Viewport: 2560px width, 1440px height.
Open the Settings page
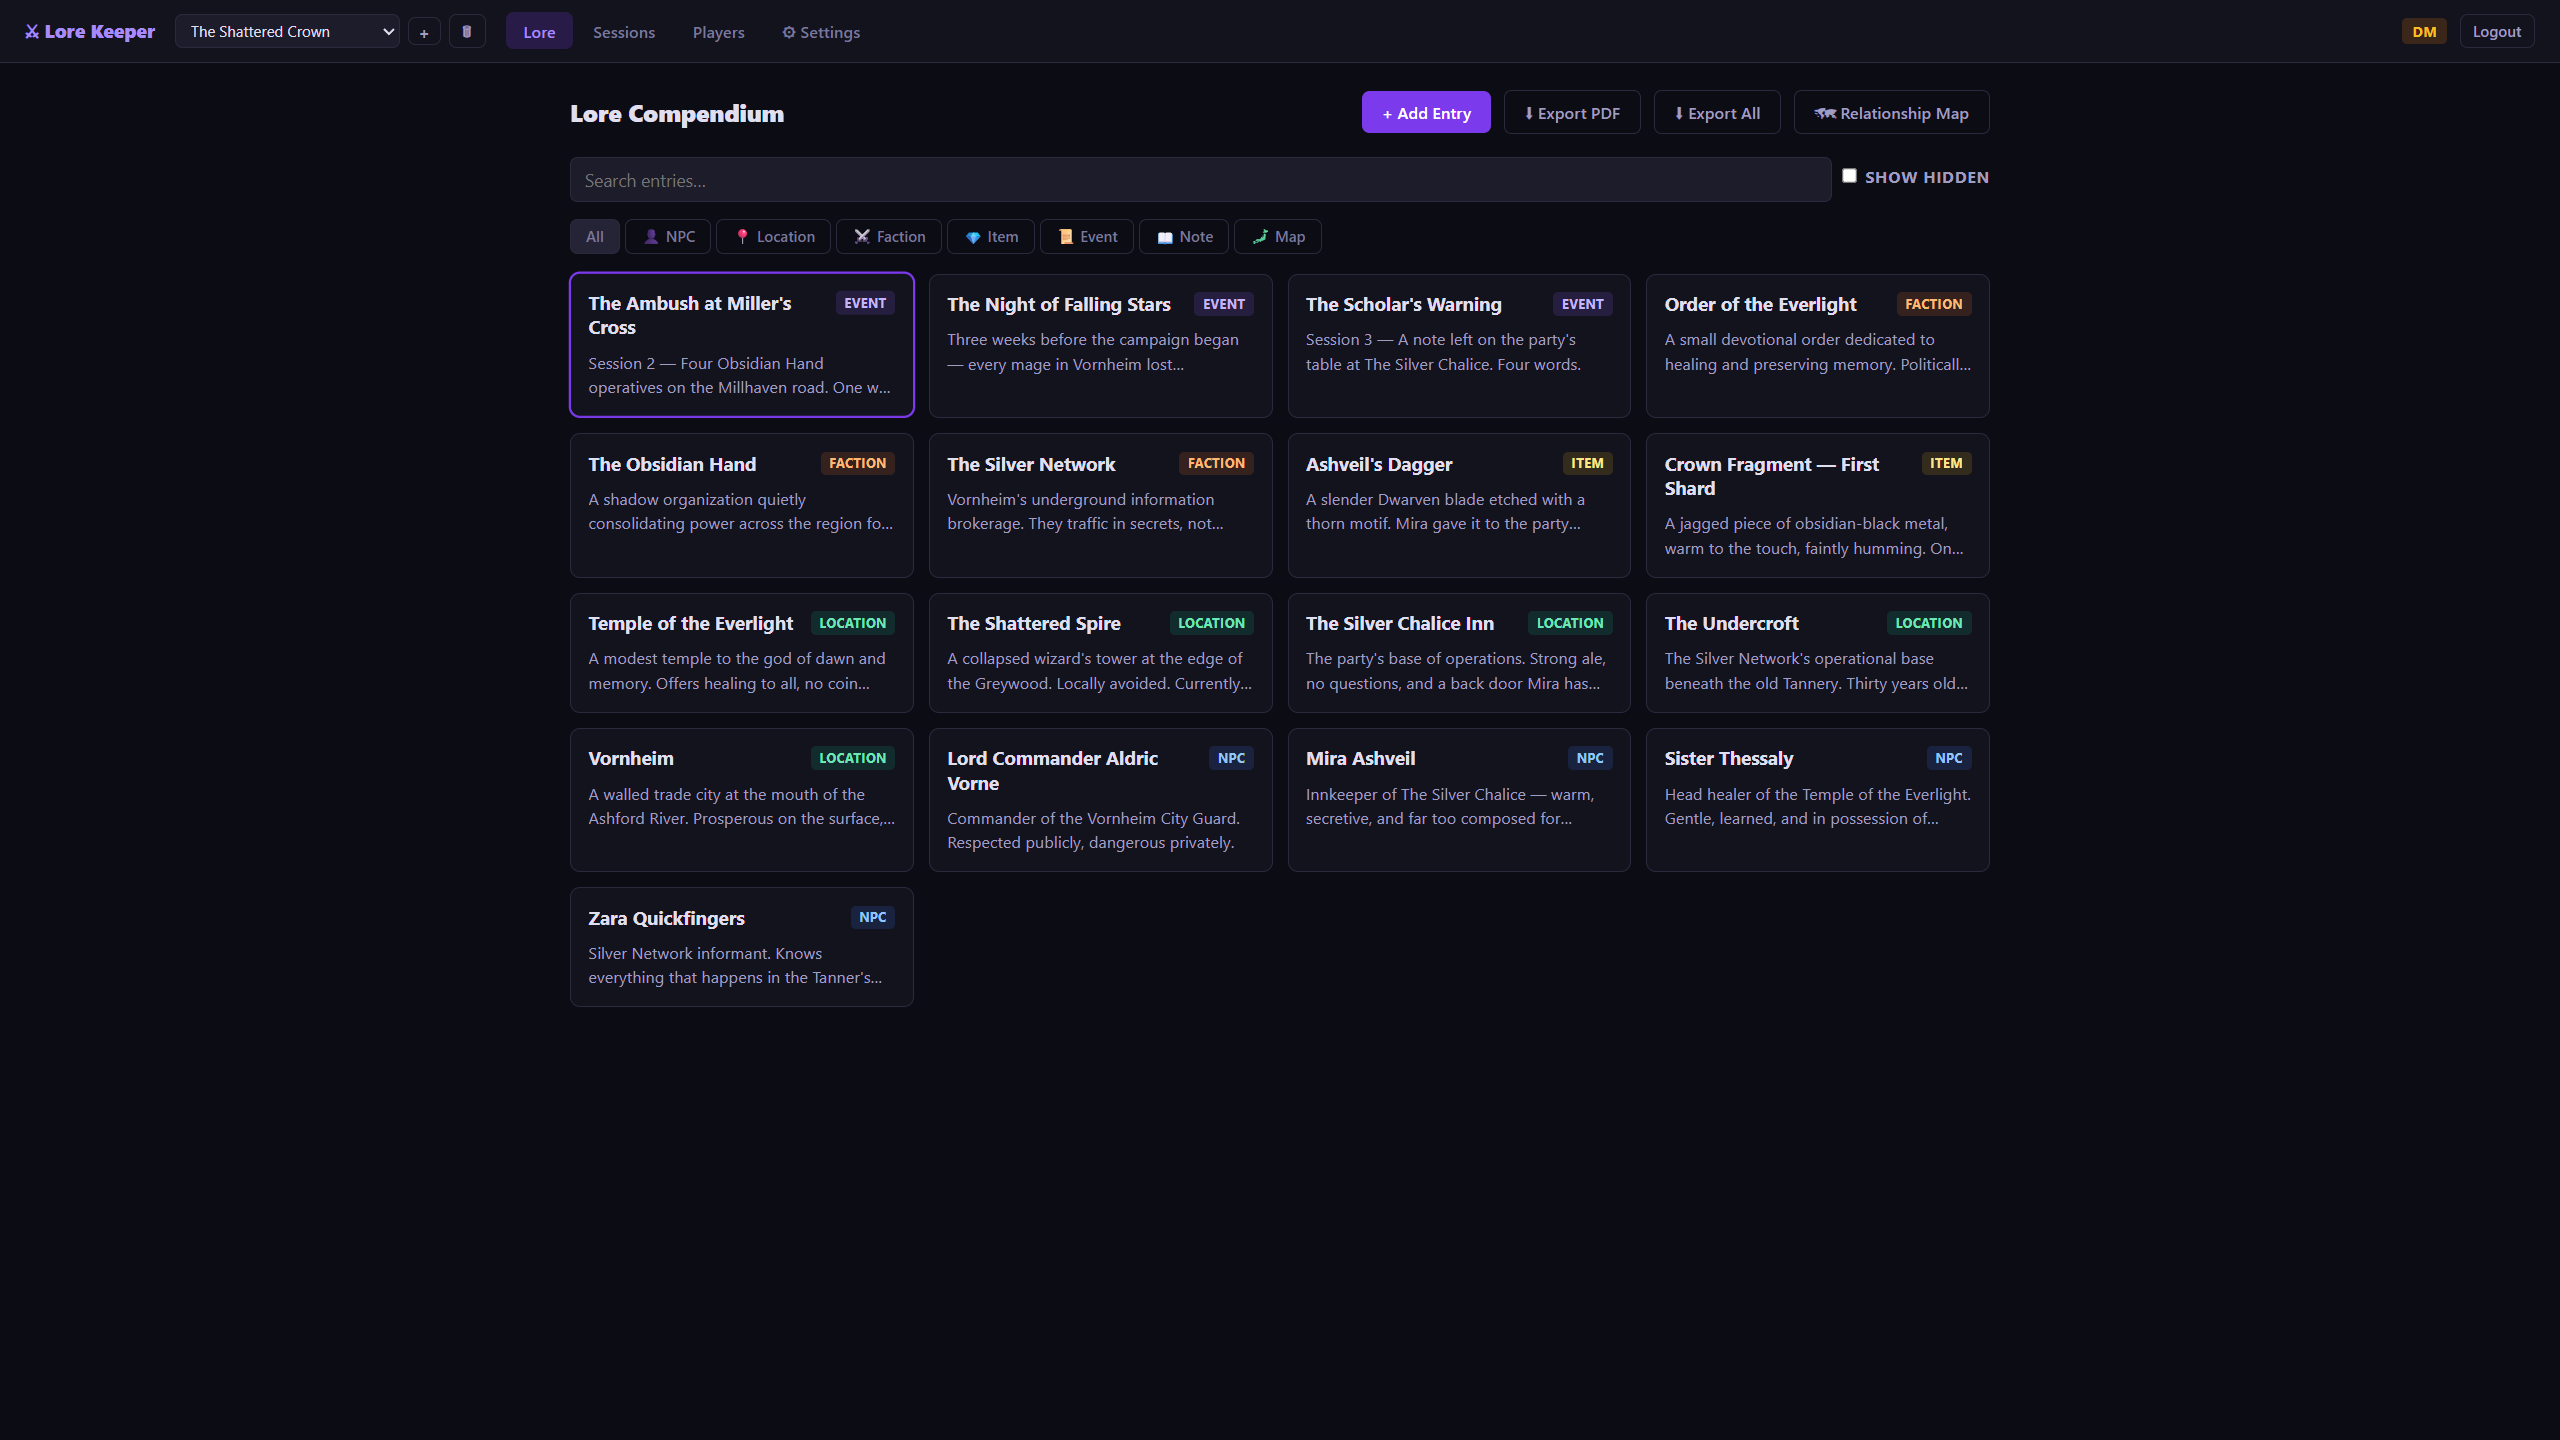pyautogui.click(x=820, y=32)
